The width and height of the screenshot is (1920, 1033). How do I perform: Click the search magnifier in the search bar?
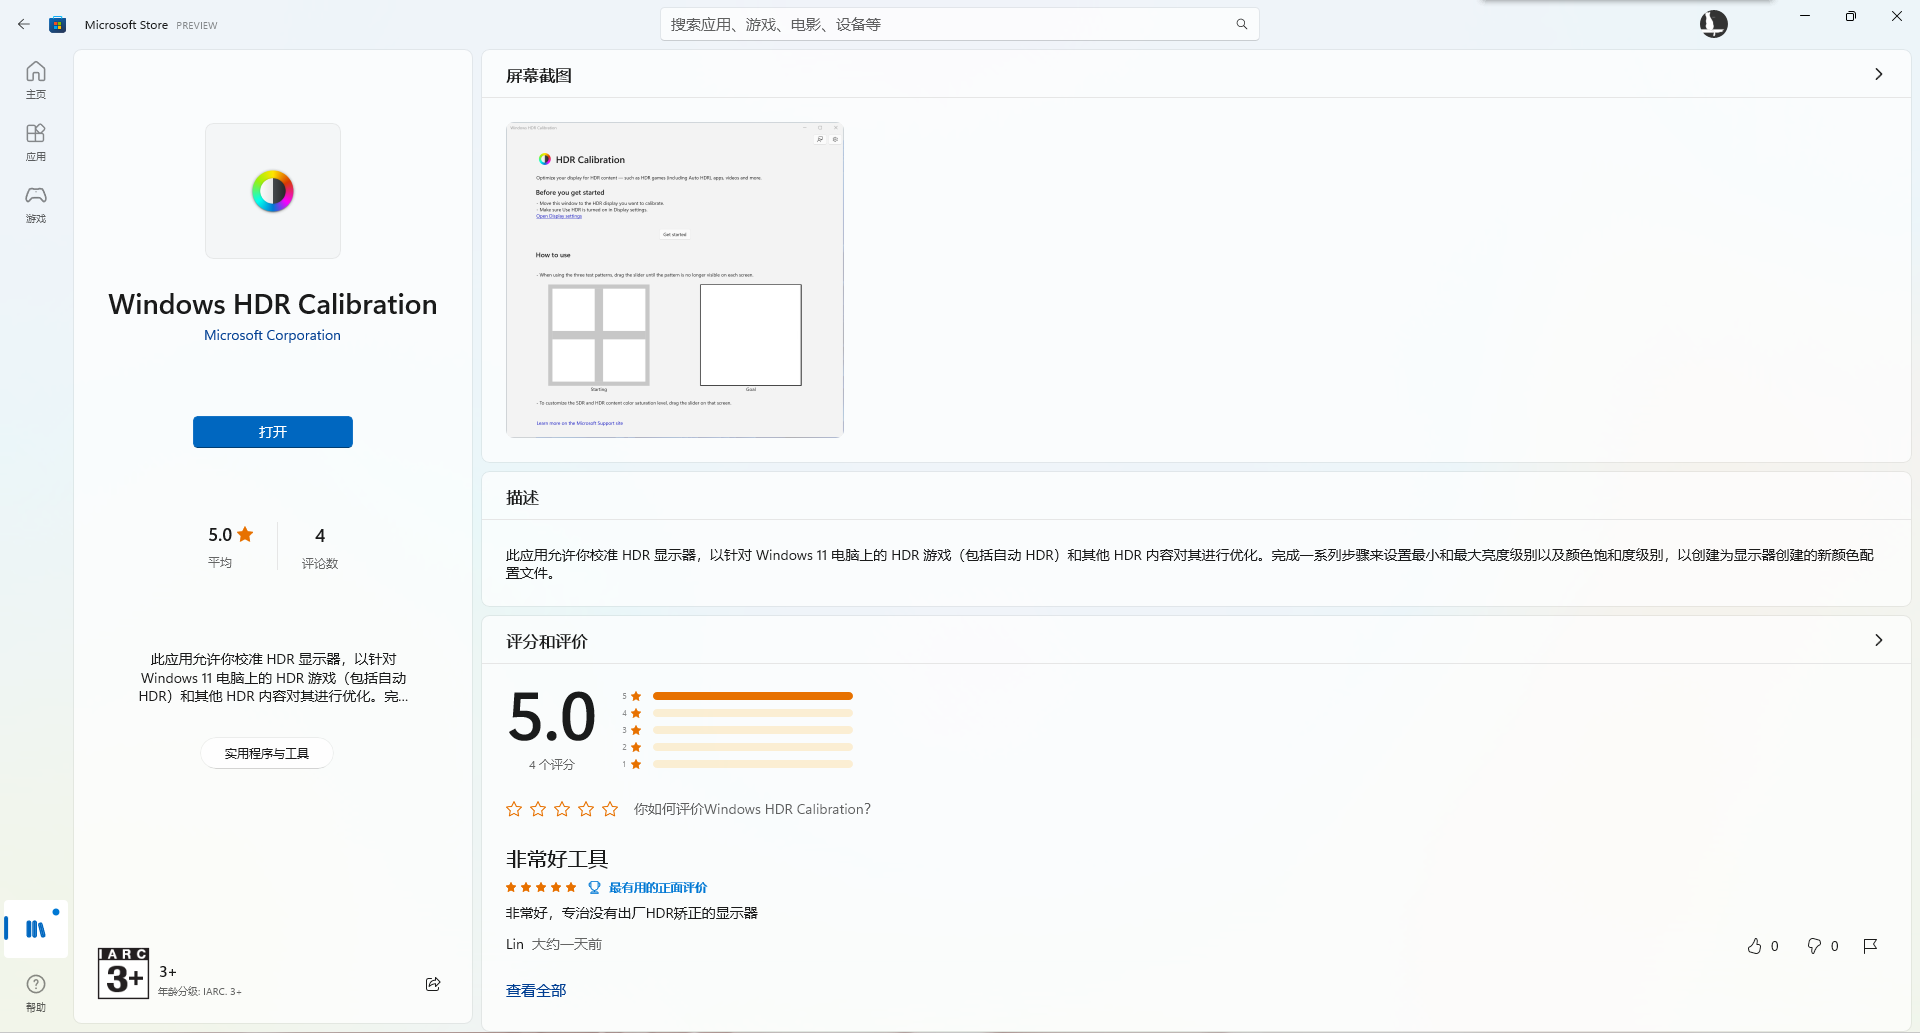click(x=1241, y=23)
